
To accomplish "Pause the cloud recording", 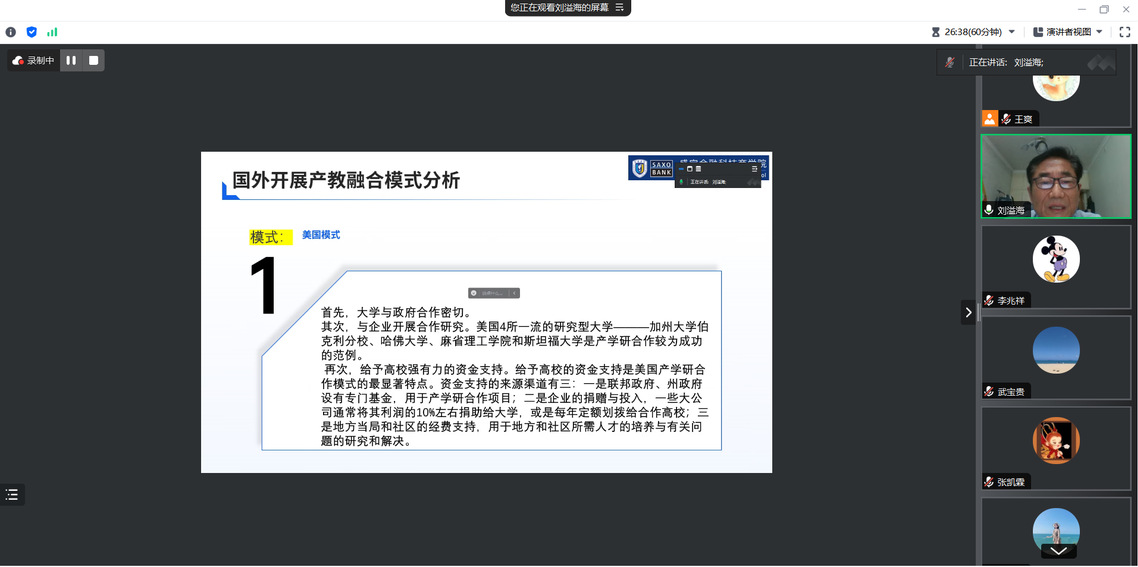I will pyautogui.click(x=71, y=61).
